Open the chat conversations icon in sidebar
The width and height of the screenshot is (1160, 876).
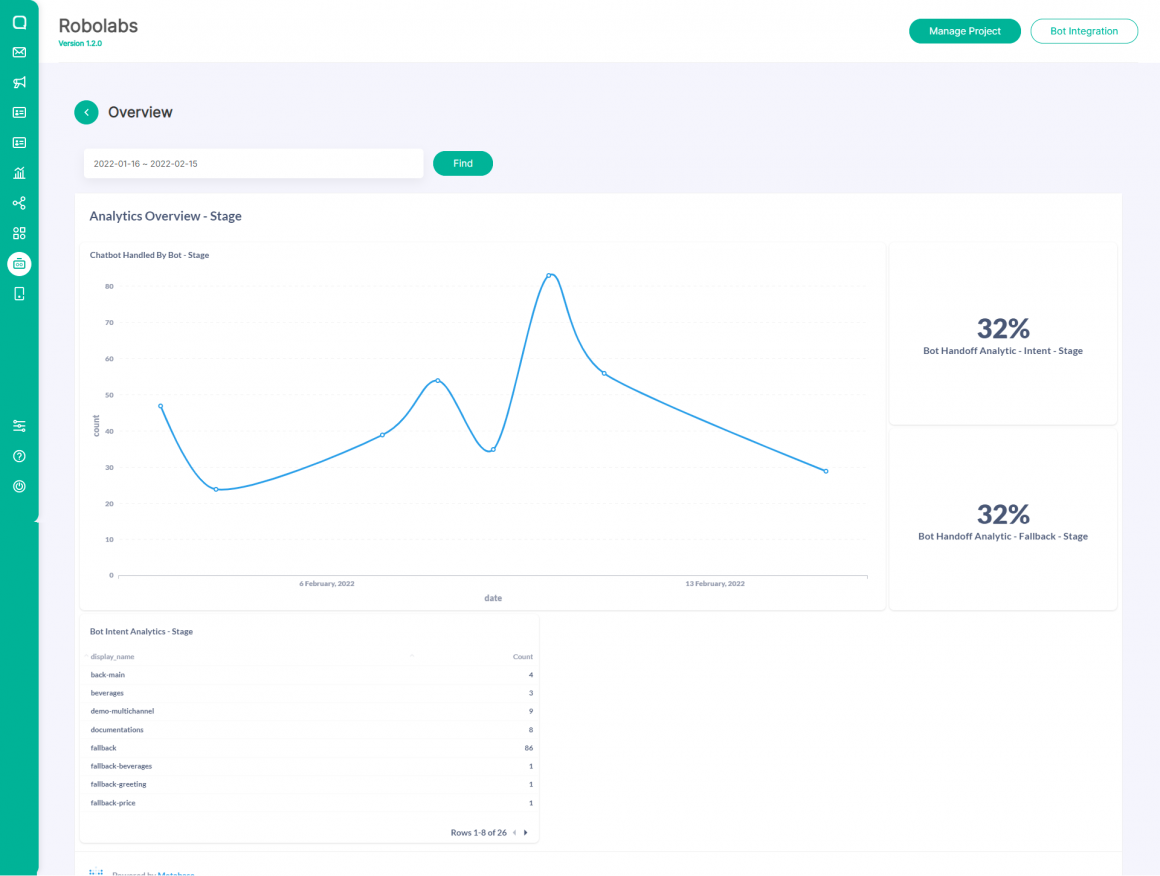[x=18, y=22]
